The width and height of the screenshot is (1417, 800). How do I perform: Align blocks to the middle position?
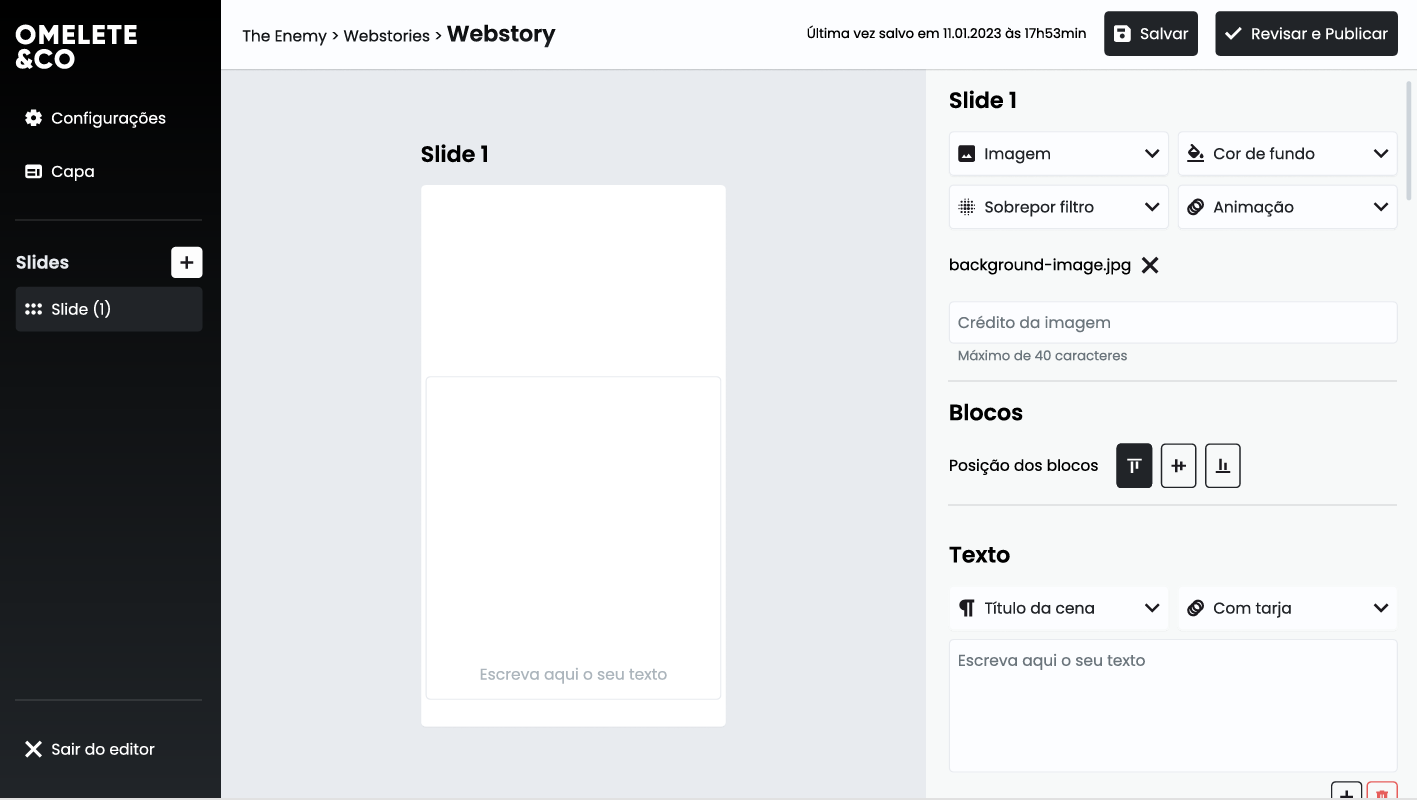pos(1178,465)
